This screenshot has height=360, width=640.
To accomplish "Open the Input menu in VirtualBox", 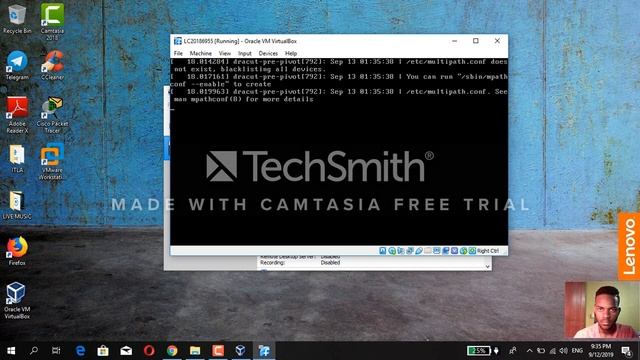I will pos(244,53).
